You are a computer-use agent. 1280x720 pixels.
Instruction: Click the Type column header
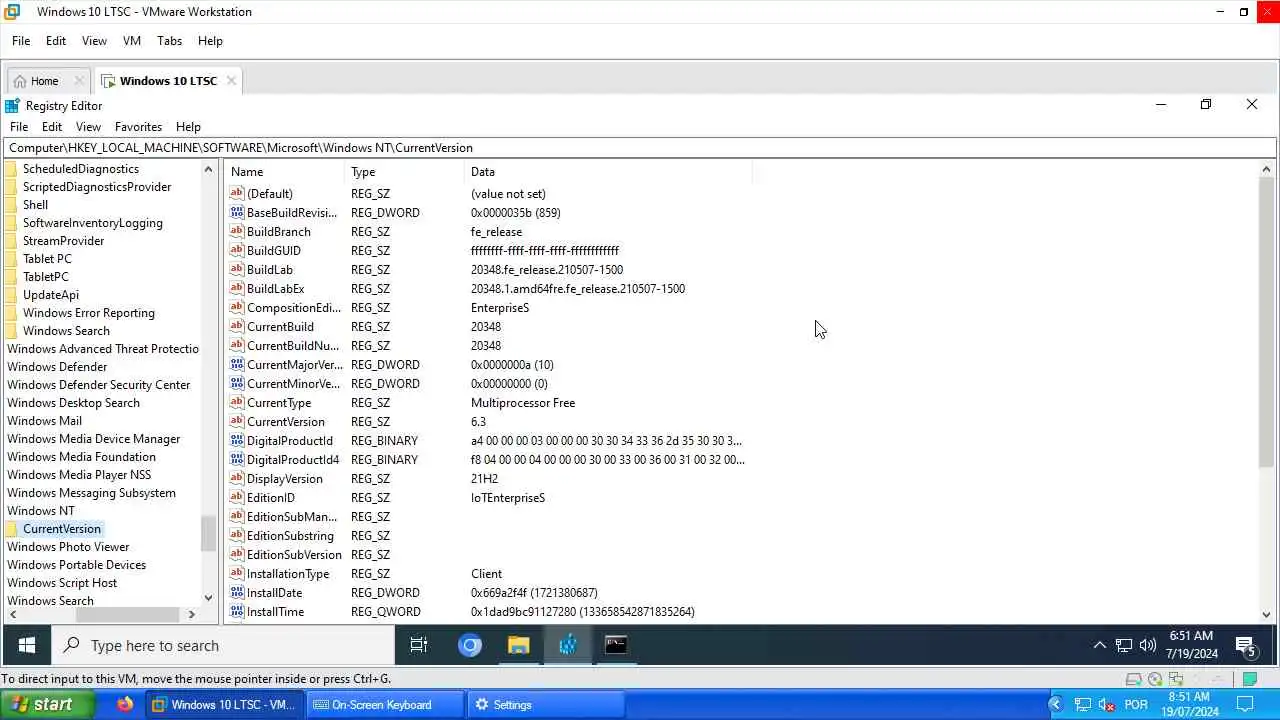point(405,172)
